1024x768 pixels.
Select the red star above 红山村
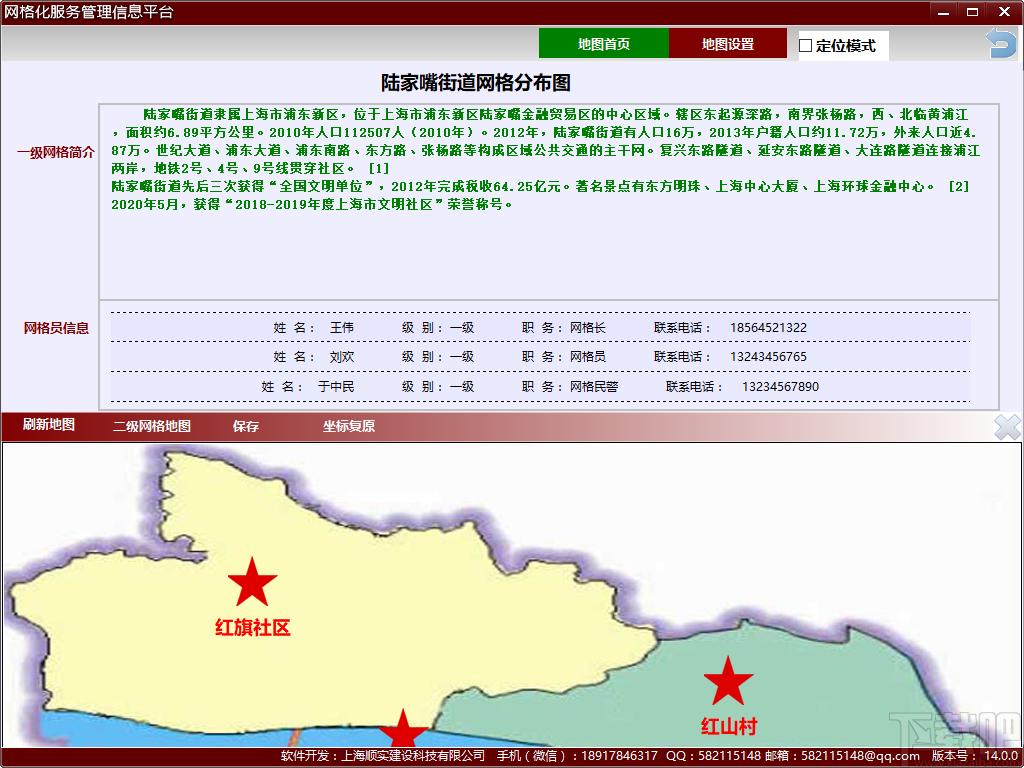tap(728, 680)
